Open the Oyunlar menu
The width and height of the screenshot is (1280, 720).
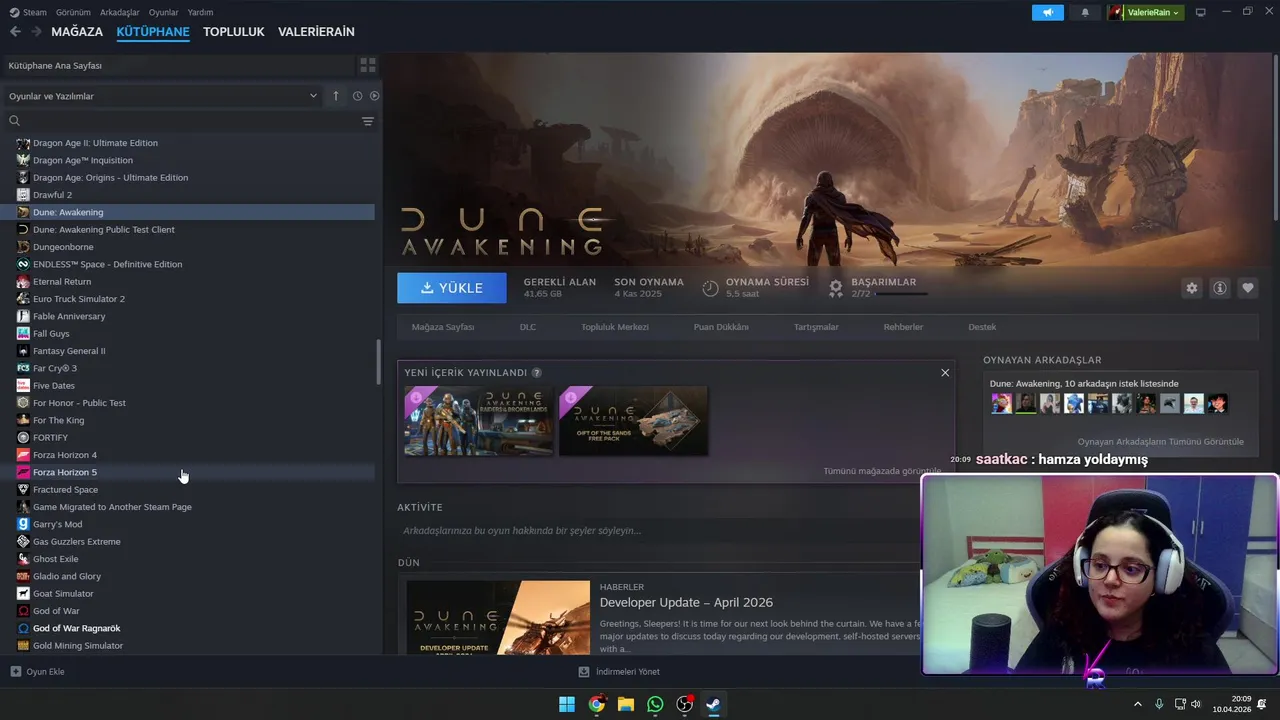164,12
